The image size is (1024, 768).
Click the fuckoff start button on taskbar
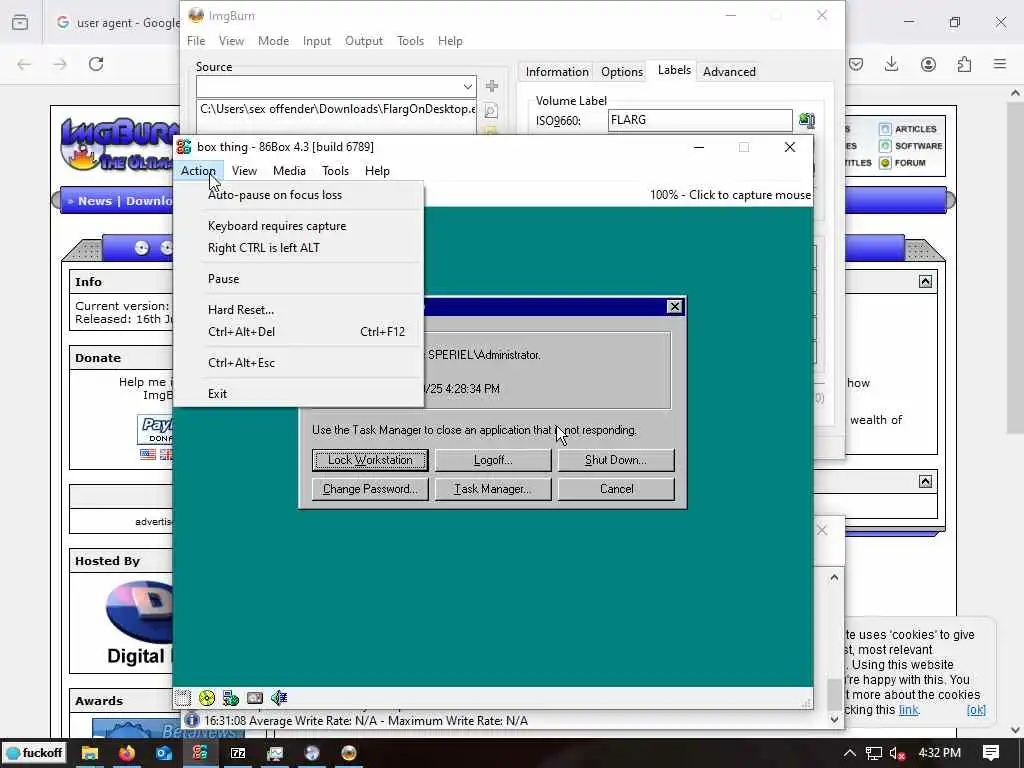point(34,753)
